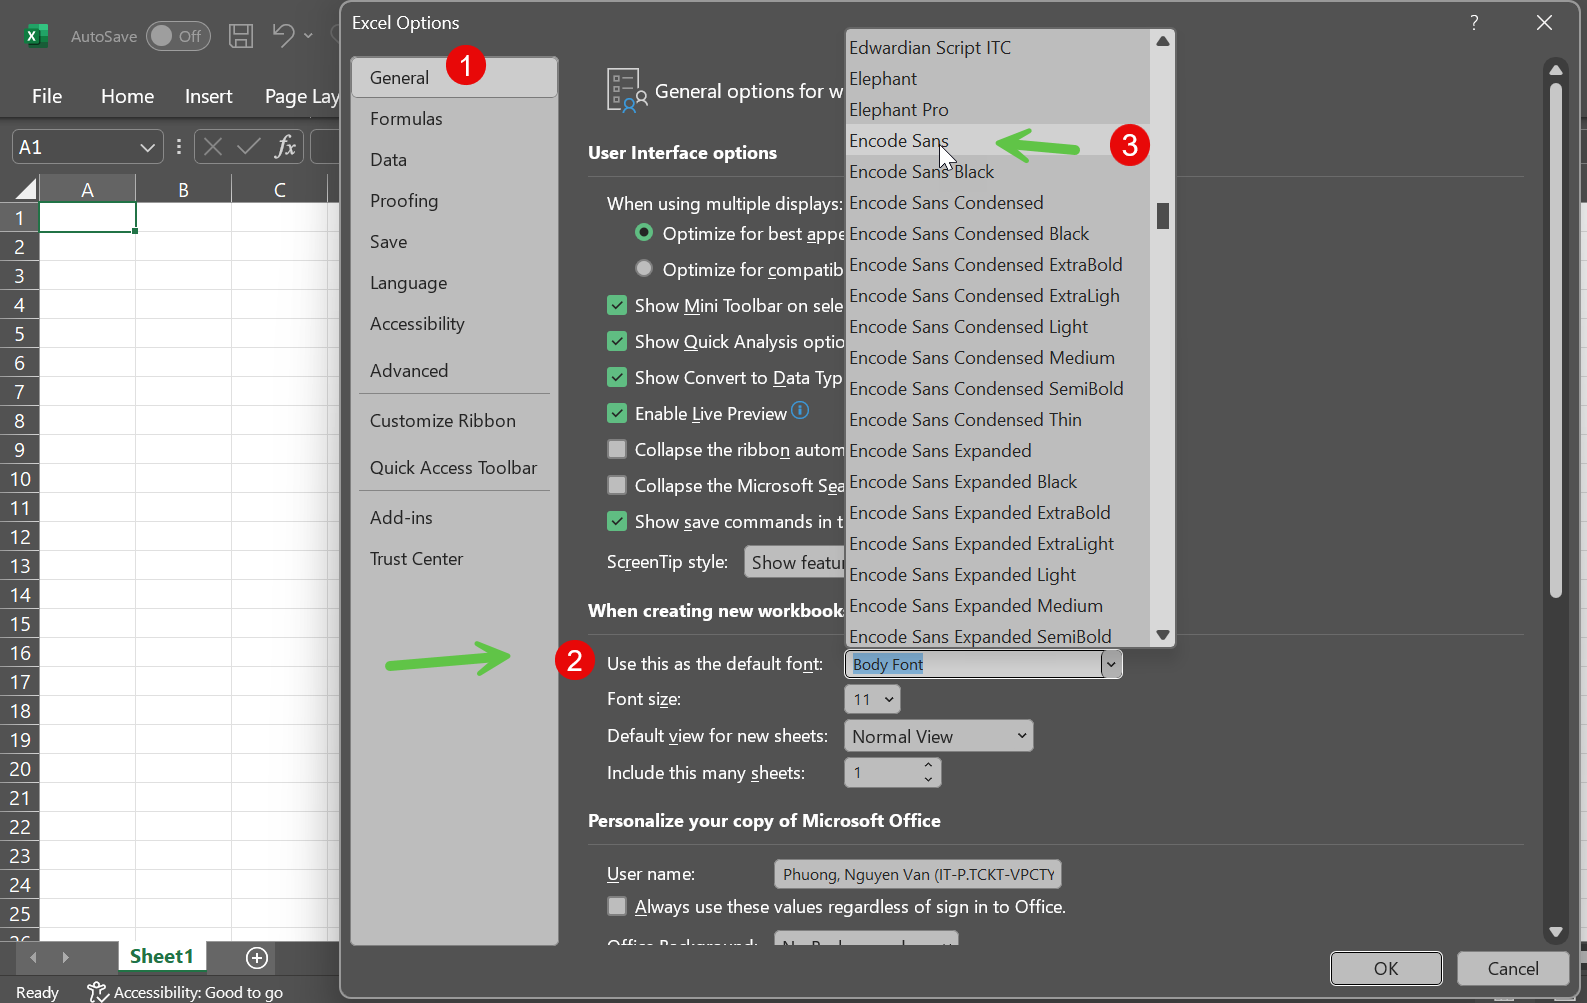The image size is (1587, 1003).
Task: Click the Excel application logo icon
Action: click(x=36, y=36)
